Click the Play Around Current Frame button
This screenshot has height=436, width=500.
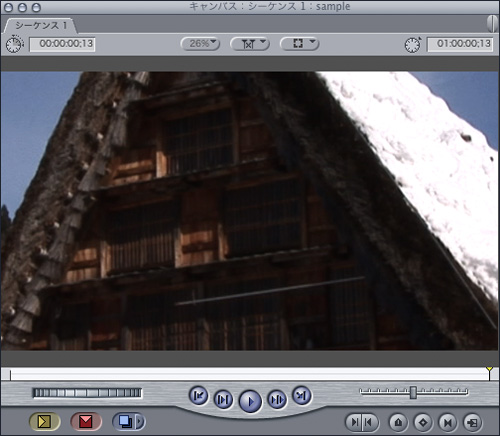277,399
